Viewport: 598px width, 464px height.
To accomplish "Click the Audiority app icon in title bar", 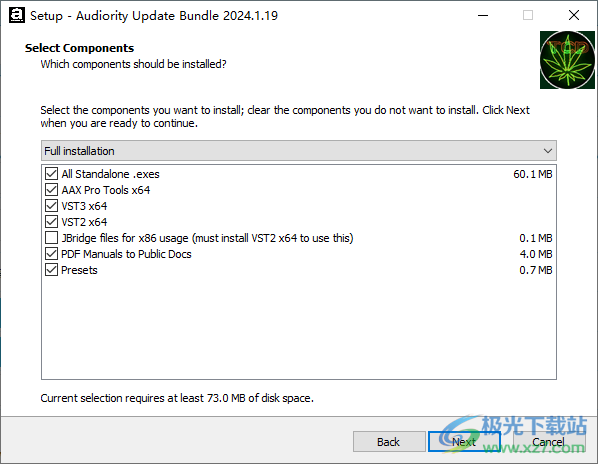I will point(16,15).
